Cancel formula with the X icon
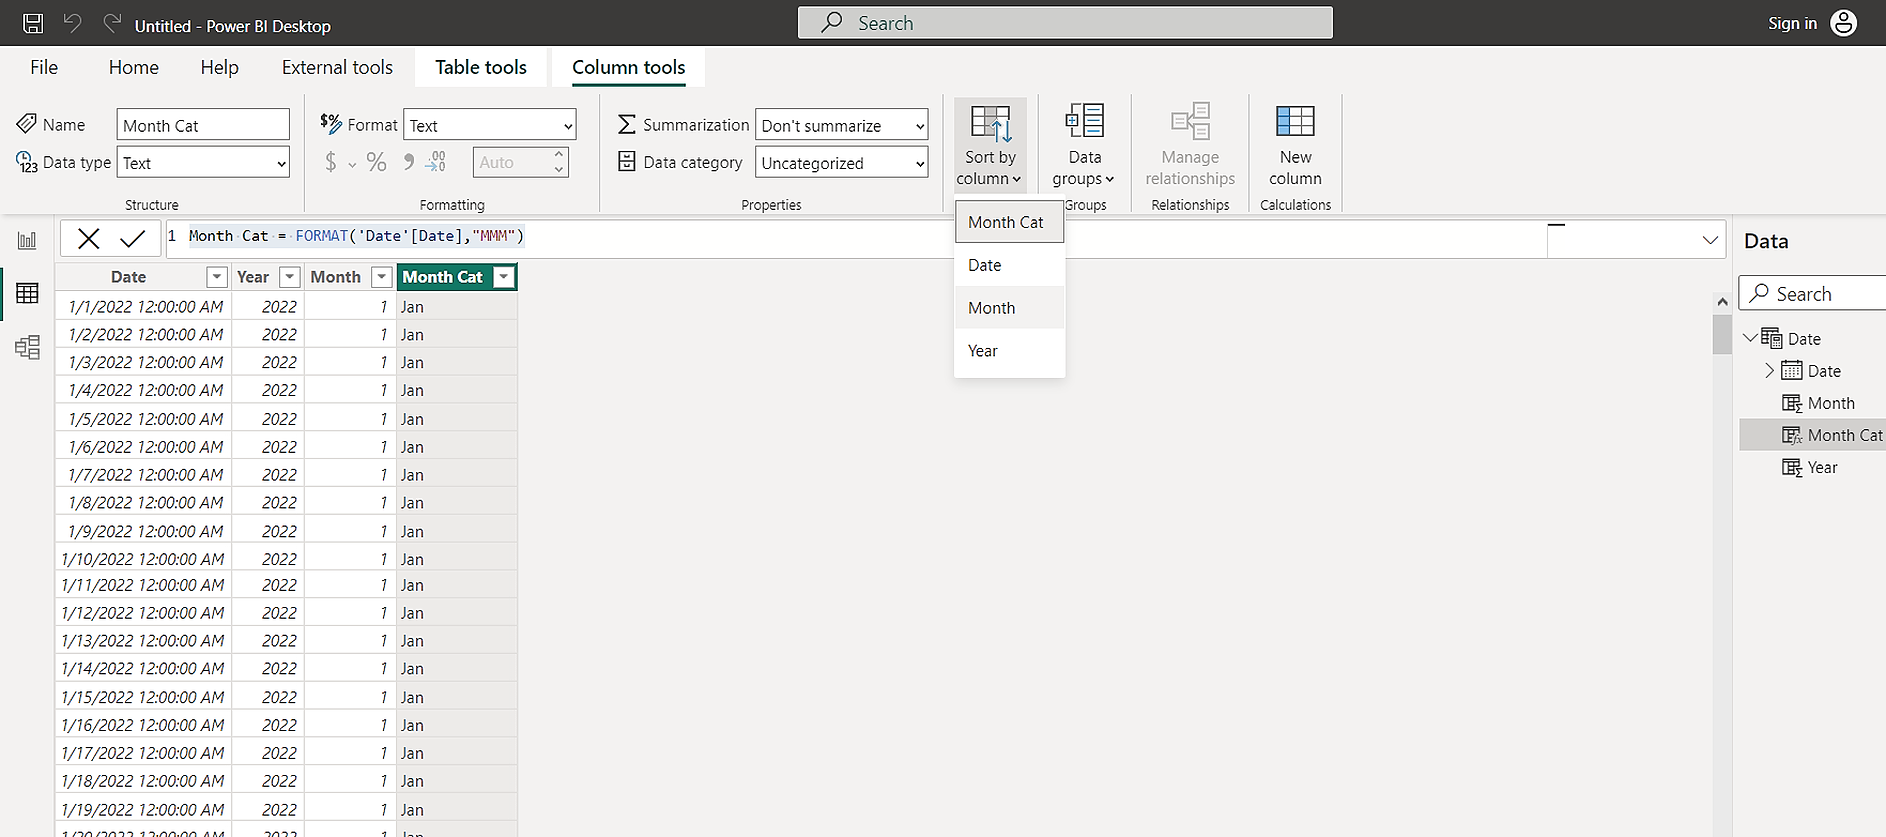Image resolution: width=1886 pixels, height=837 pixels. (89, 238)
